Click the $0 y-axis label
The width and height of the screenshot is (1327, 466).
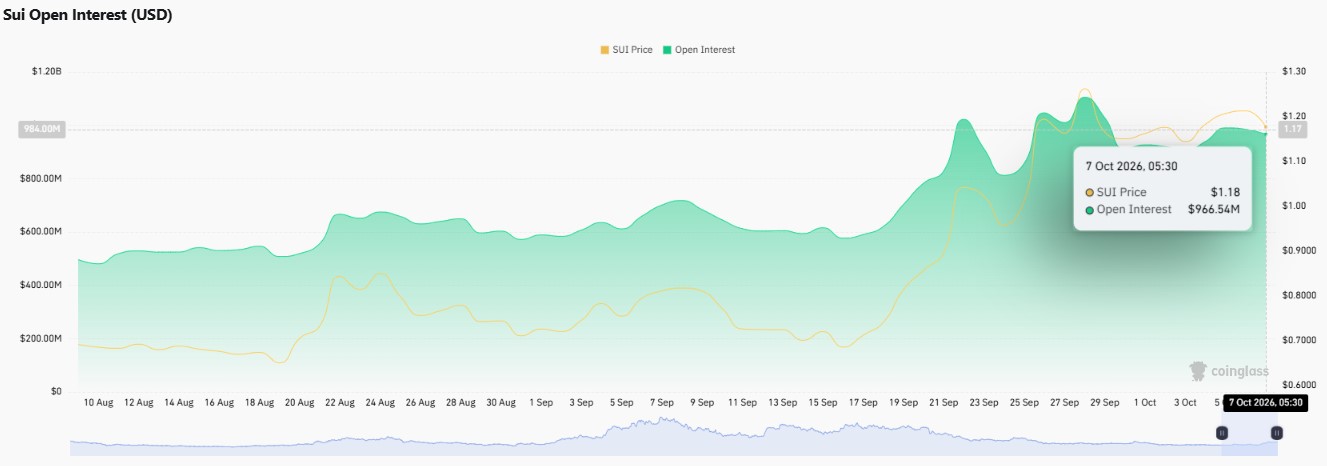[x=55, y=392]
